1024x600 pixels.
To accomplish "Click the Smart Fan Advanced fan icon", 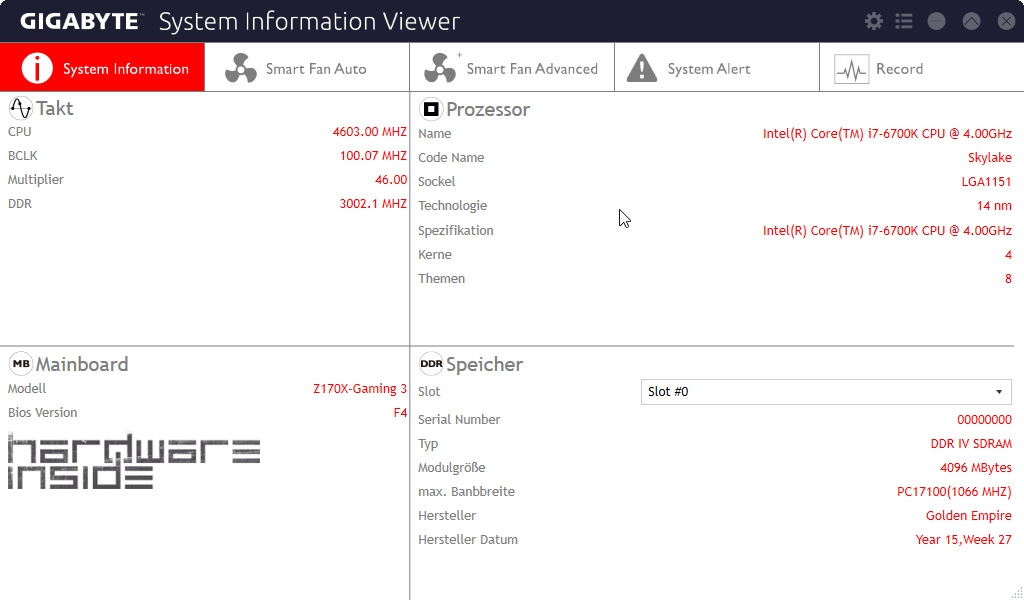I will tap(440, 69).
